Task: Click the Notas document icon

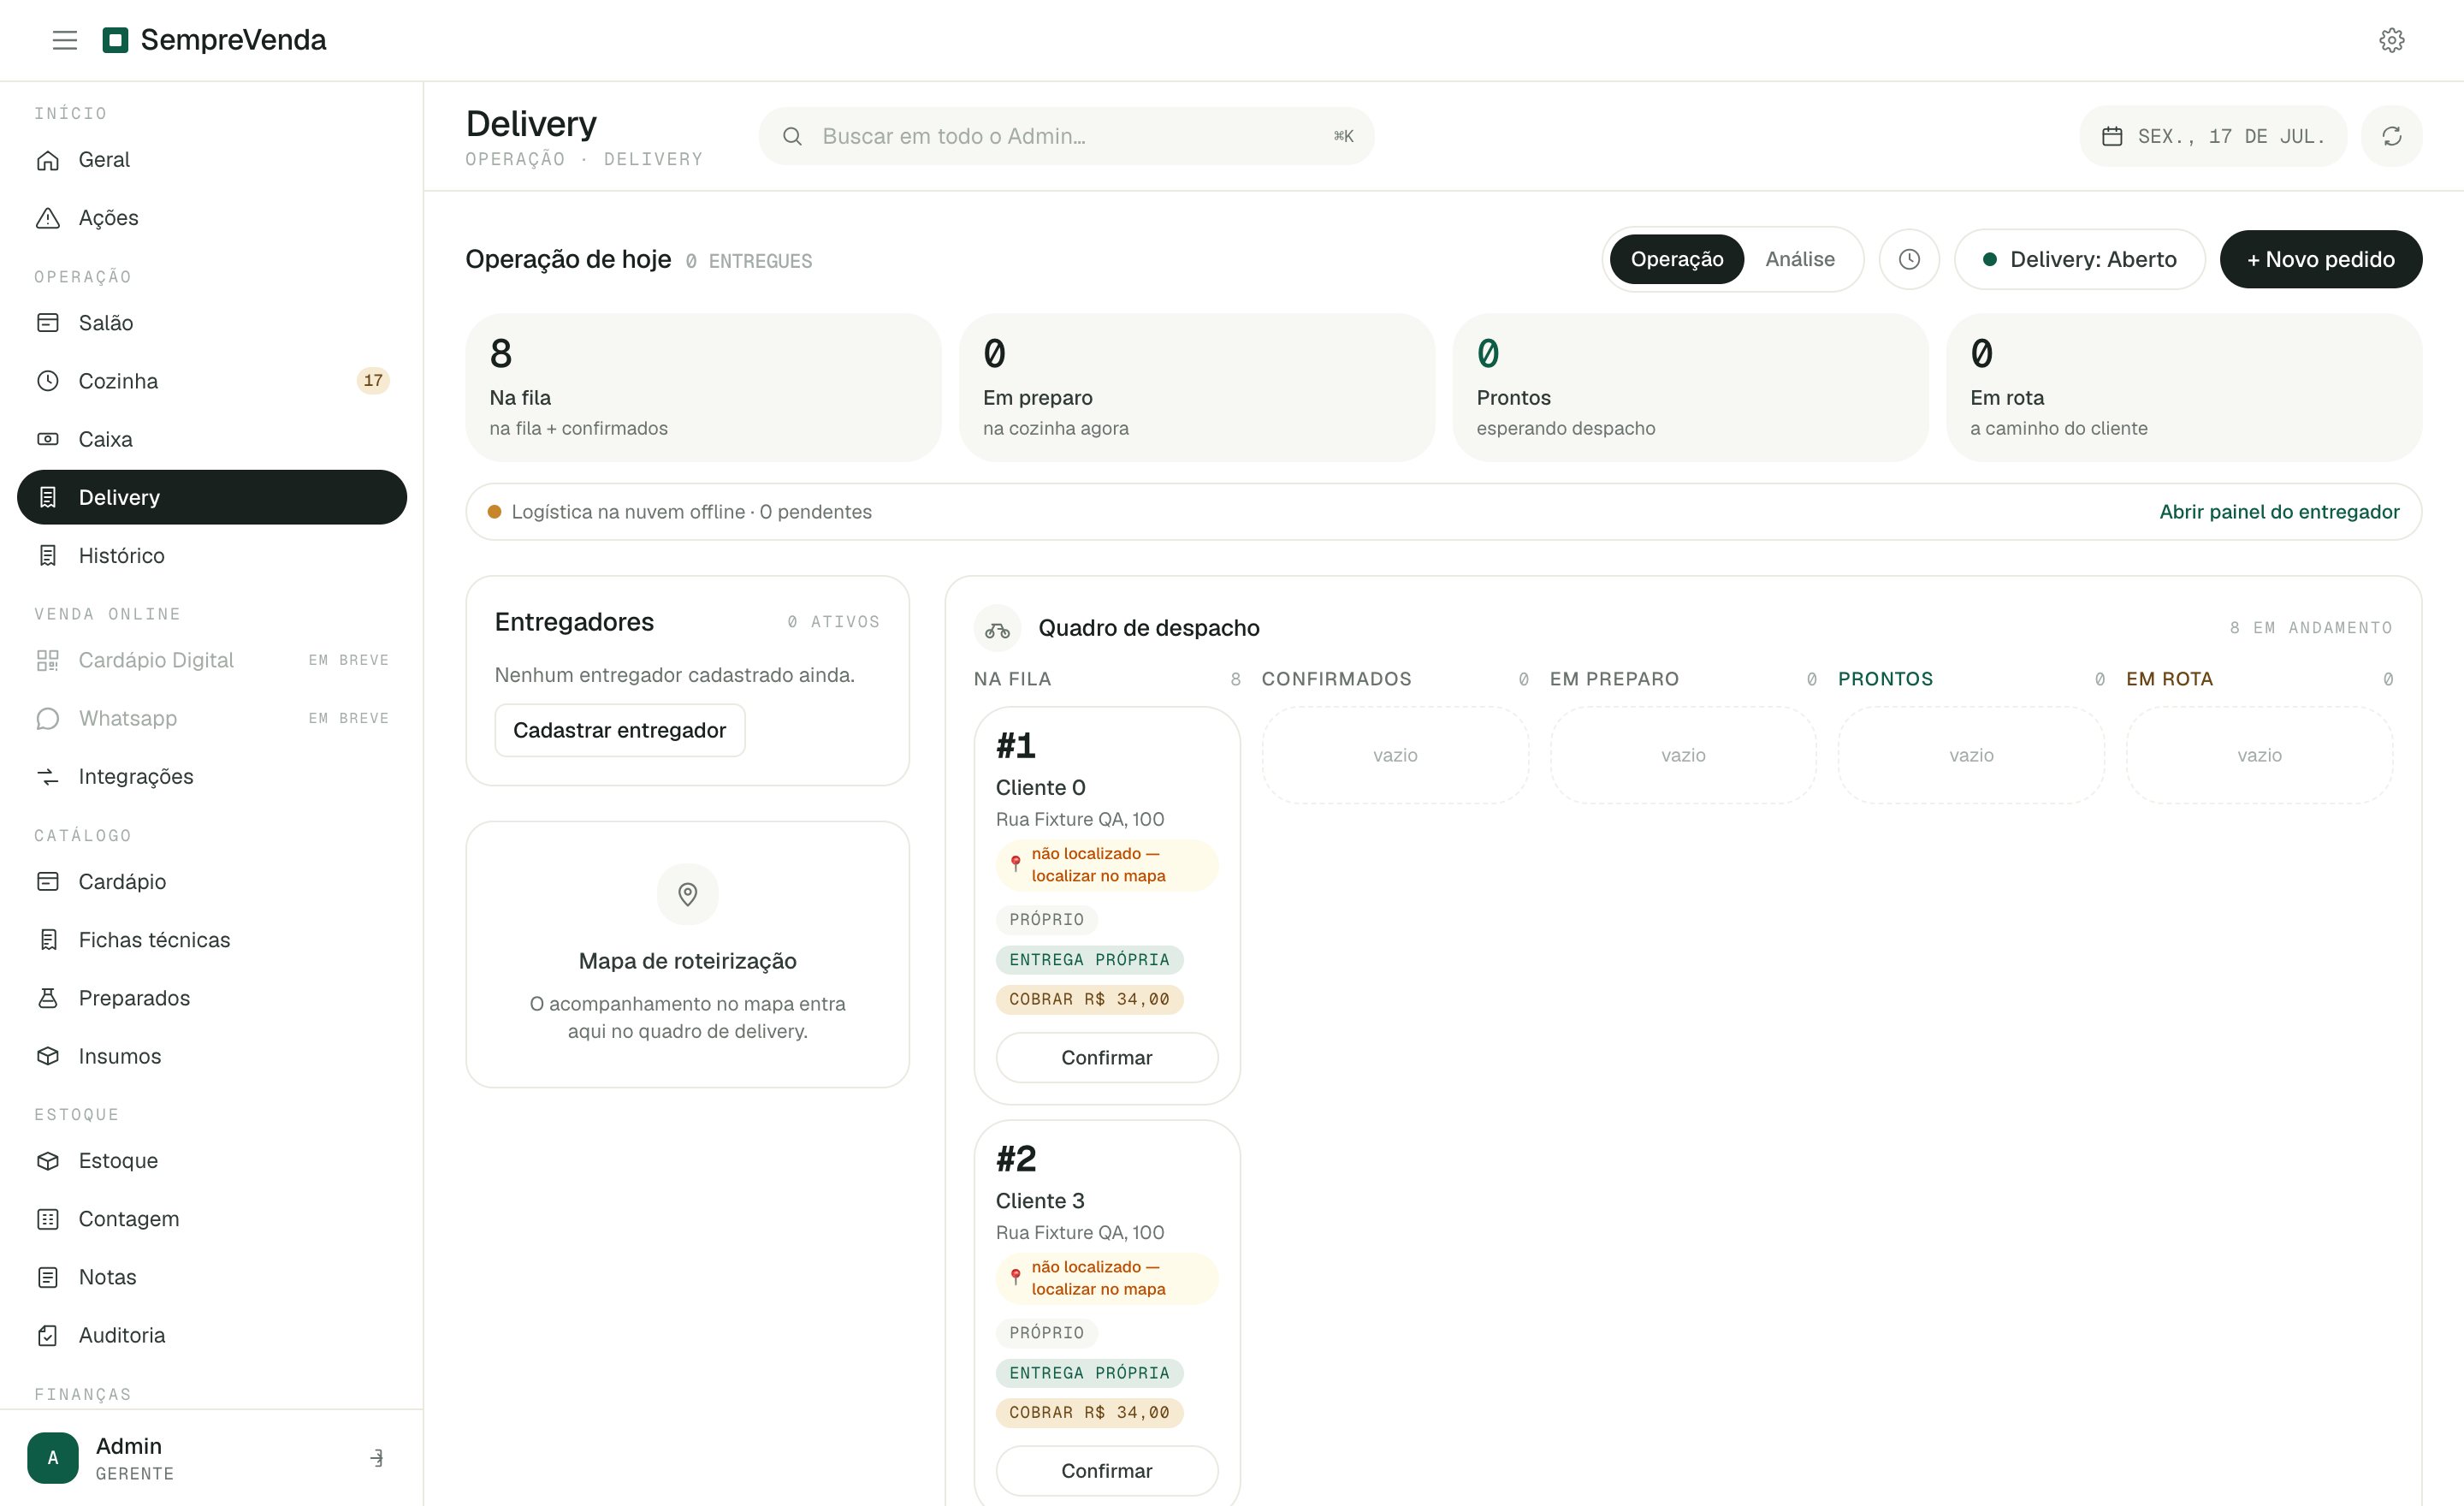Action: point(48,1277)
